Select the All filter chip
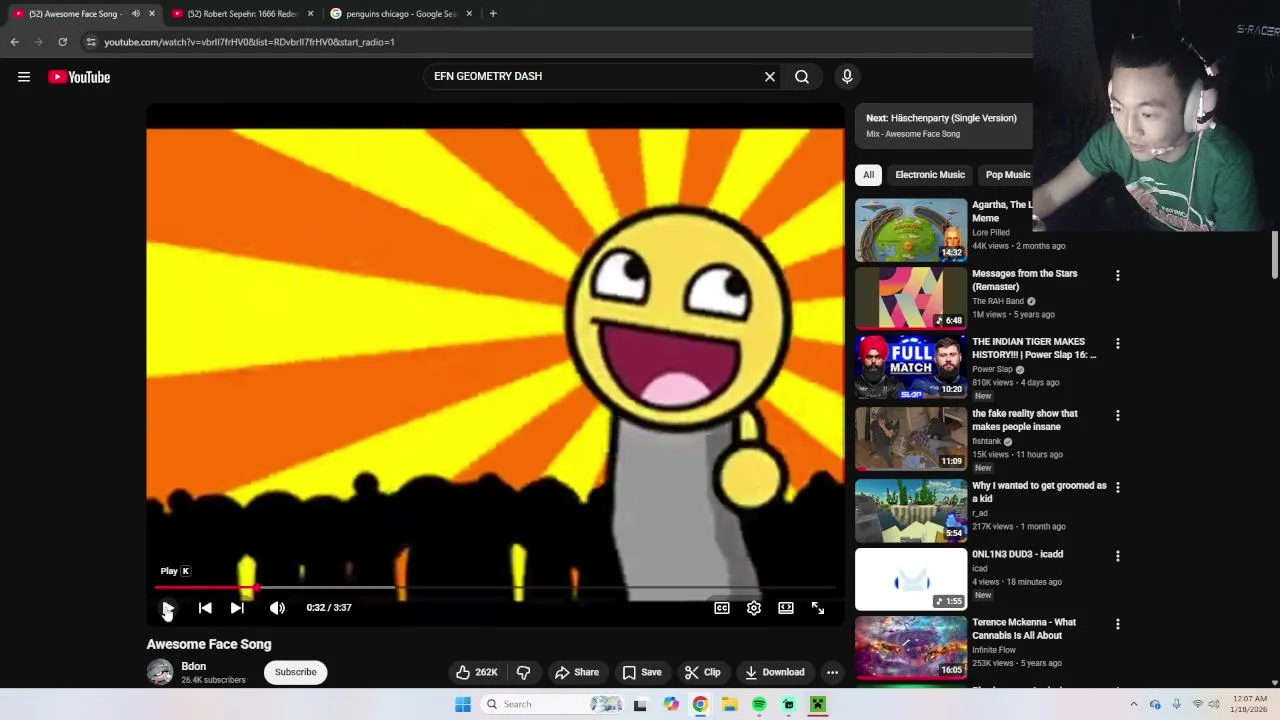This screenshot has width=1280, height=720. click(x=868, y=175)
